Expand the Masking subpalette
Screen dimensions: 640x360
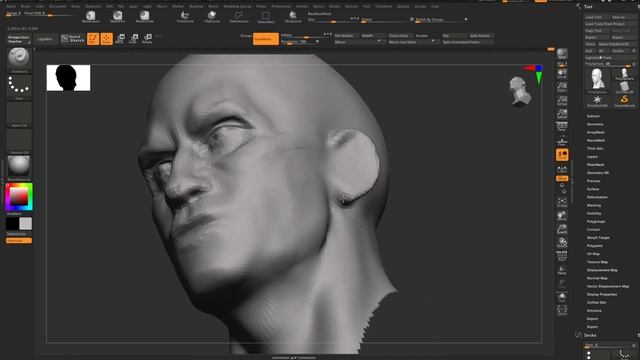tap(594, 205)
